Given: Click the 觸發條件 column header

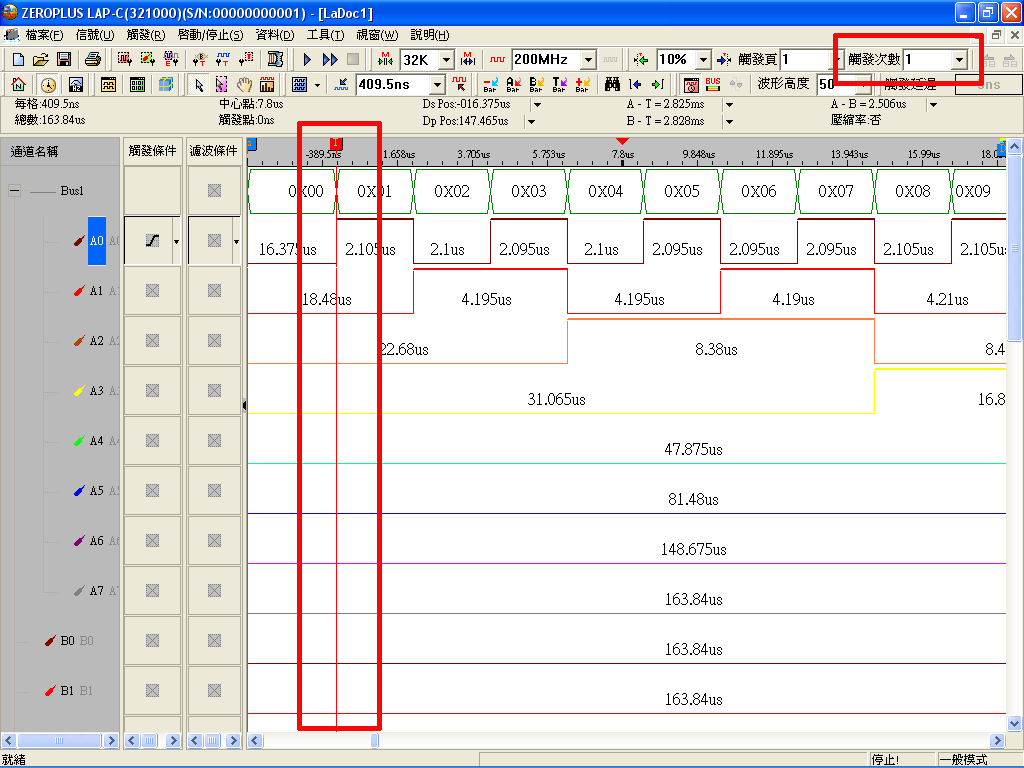Looking at the screenshot, I should coord(152,151).
